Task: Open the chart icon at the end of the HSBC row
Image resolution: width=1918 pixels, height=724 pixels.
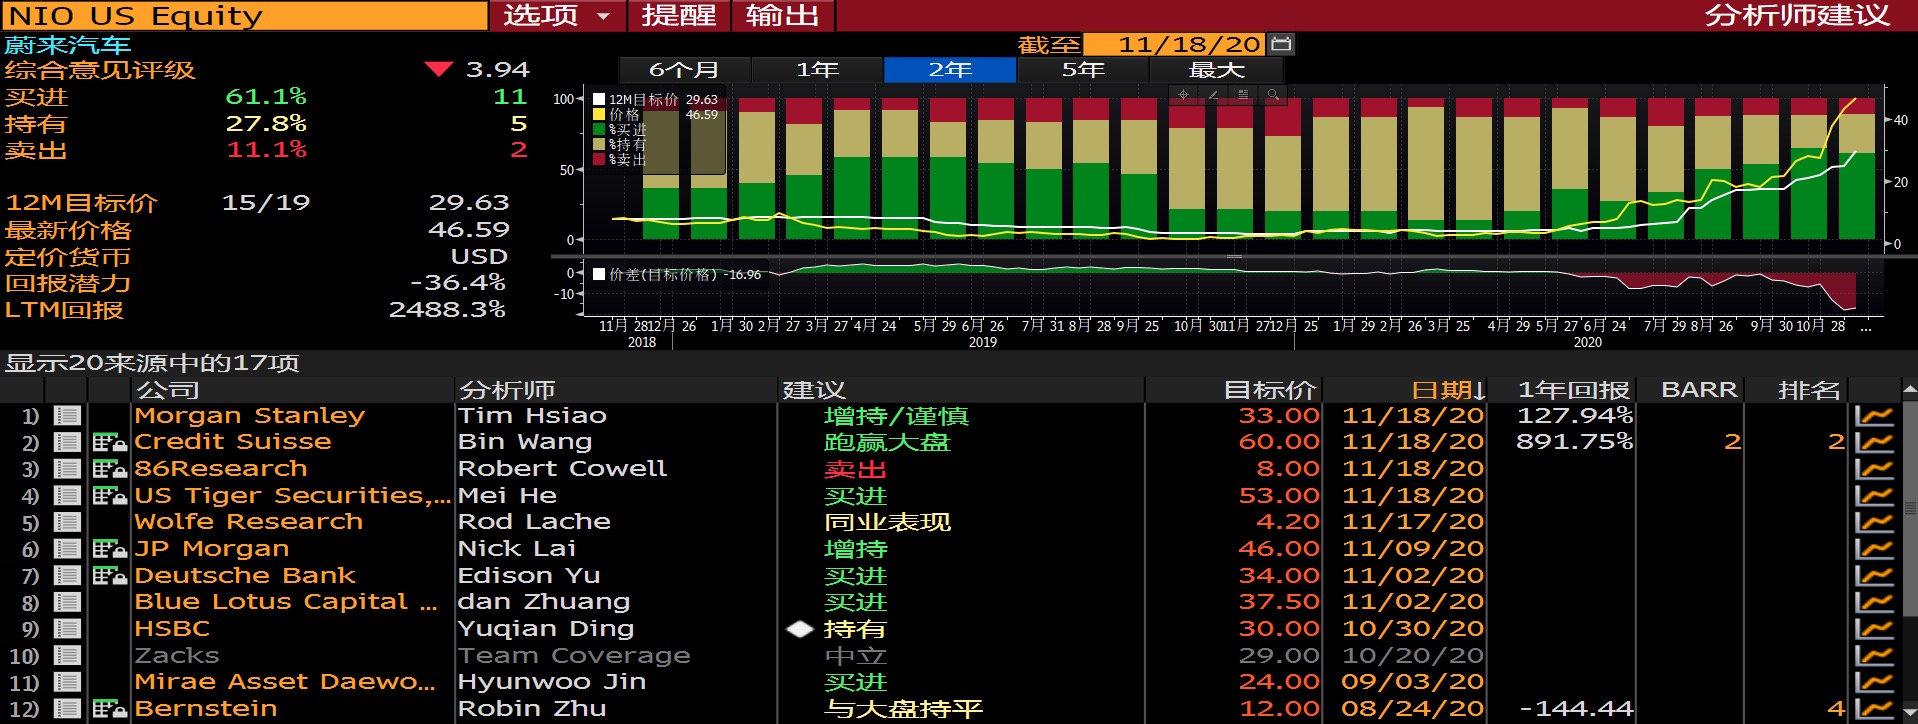Action: point(1874,629)
